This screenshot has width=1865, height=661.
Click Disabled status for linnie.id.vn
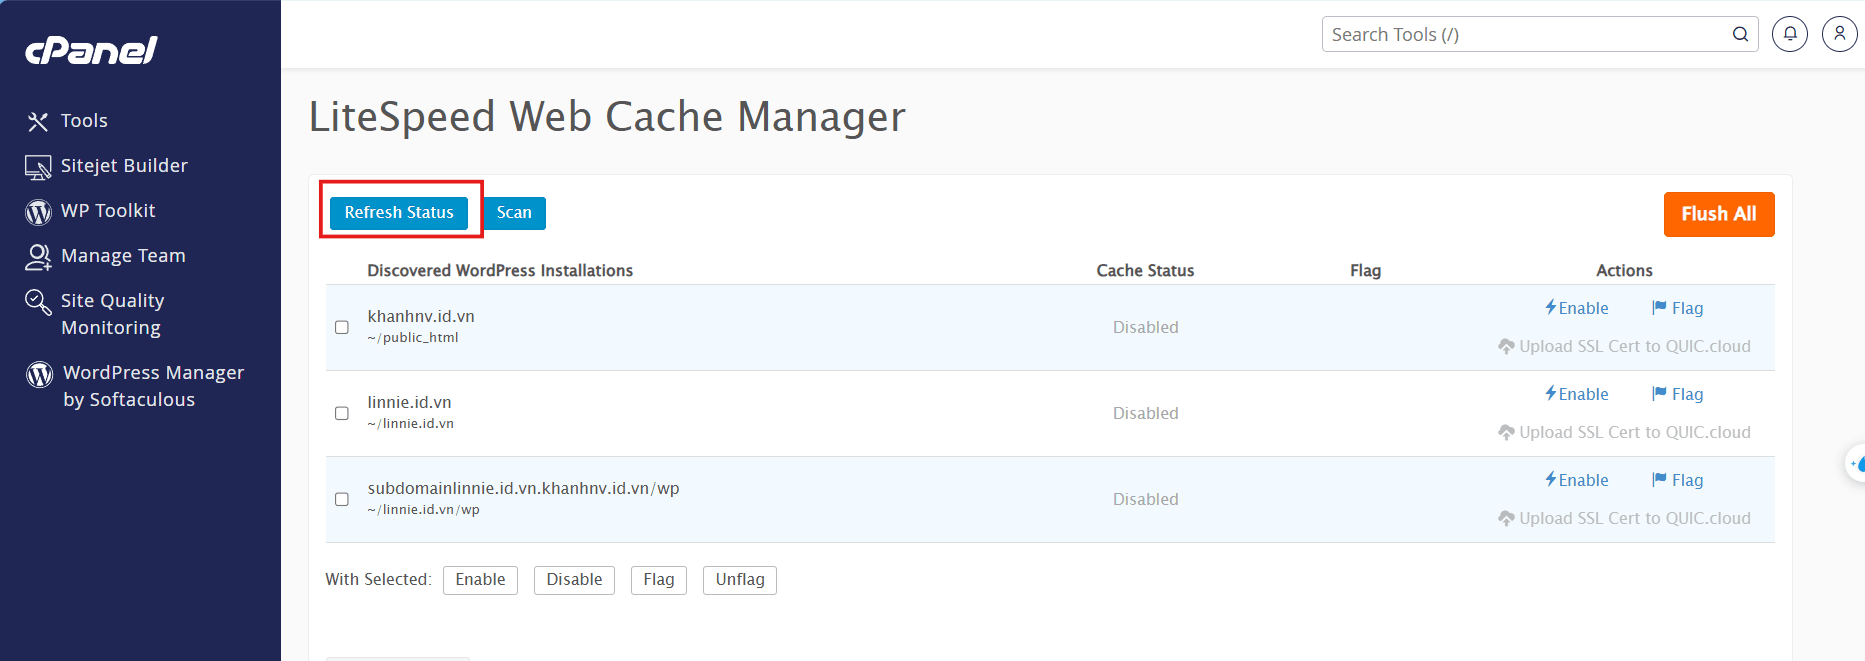point(1146,413)
